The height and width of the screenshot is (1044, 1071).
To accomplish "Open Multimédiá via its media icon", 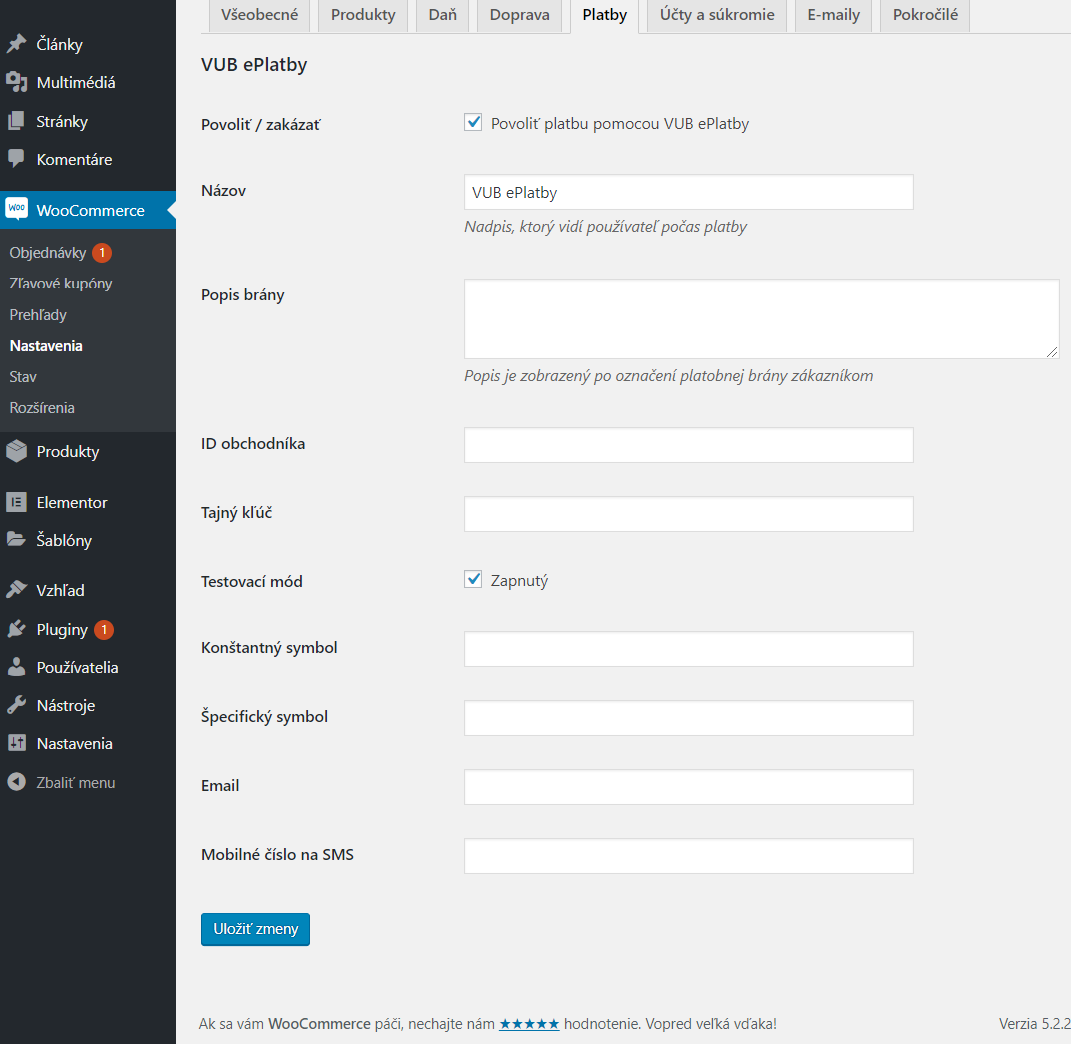I will pos(16,83).
